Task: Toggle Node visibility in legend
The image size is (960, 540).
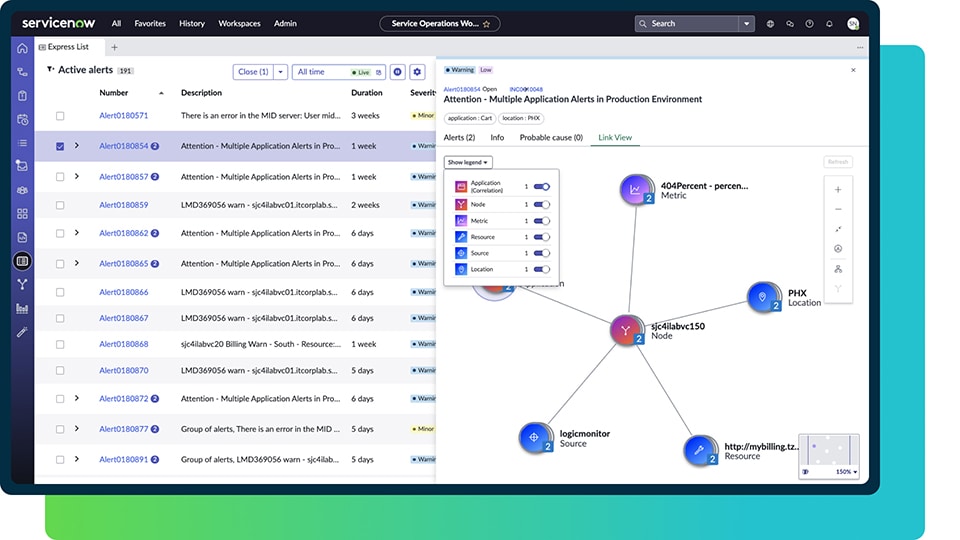Action: (542, 204)
